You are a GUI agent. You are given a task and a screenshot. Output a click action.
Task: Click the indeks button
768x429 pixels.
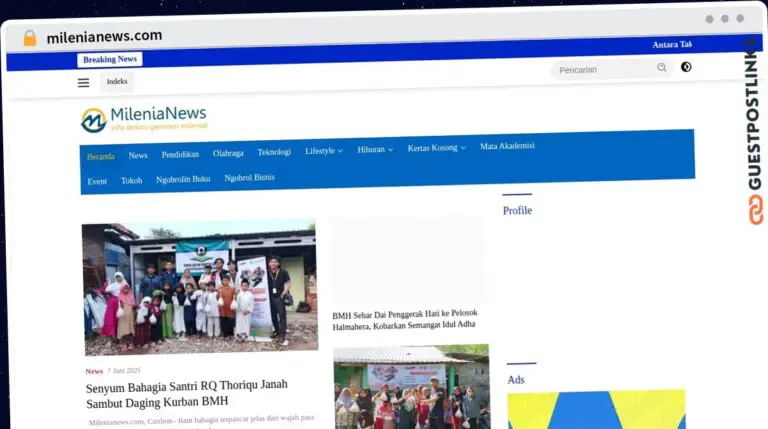point(117,82)
